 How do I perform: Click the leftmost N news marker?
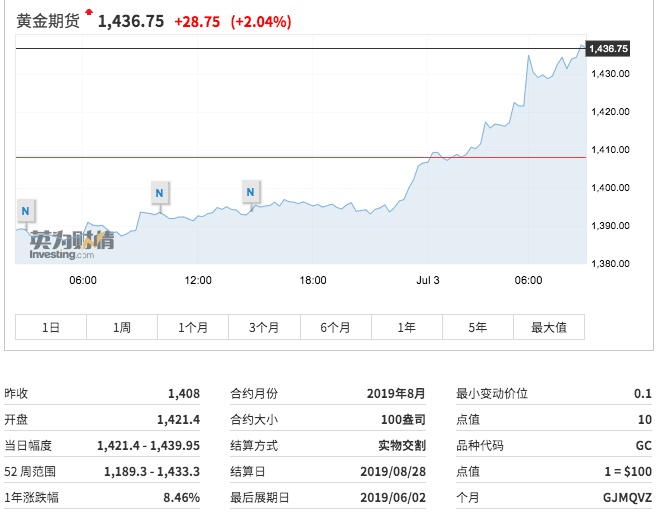click(25, 210)
